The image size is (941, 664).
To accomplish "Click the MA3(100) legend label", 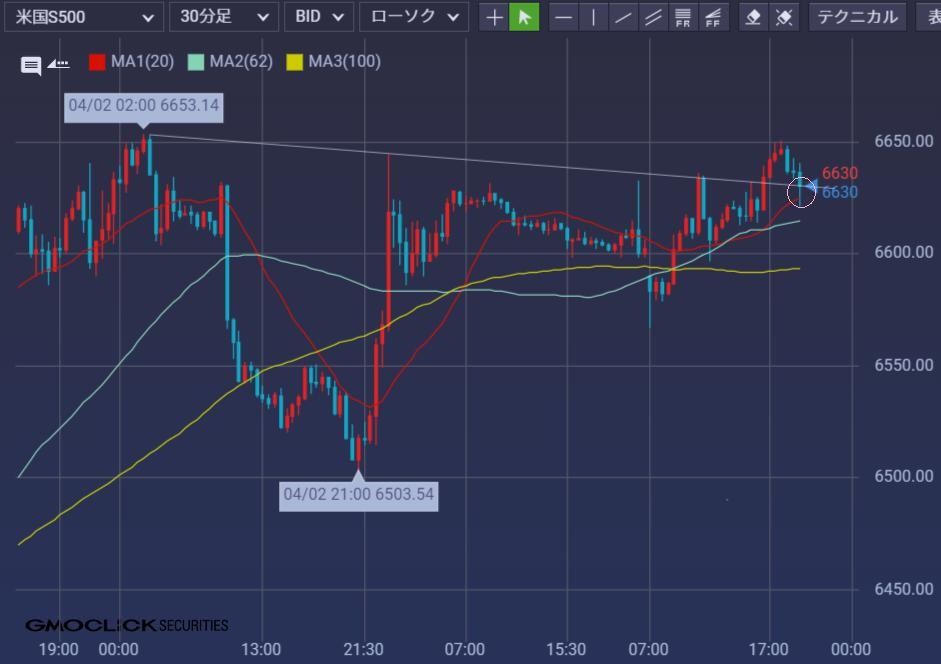I will tap(344, 61).
